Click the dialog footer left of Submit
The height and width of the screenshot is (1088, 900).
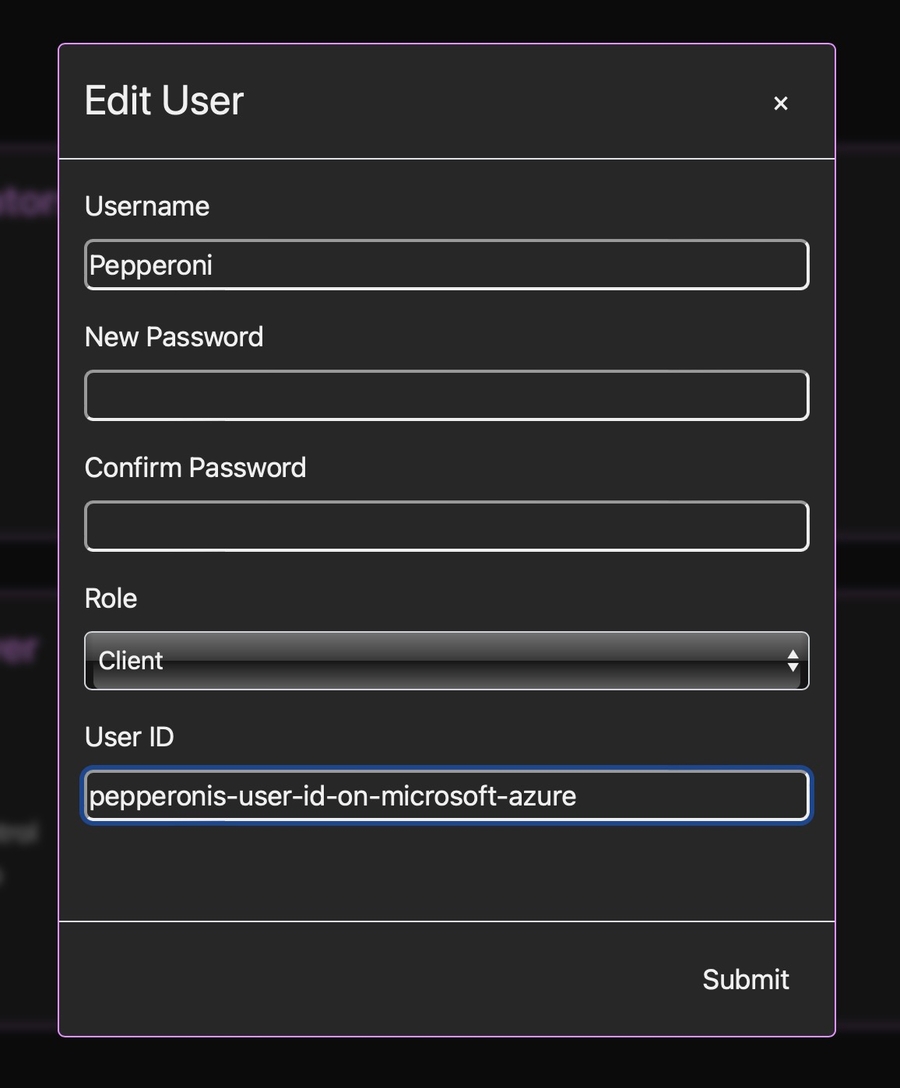[350, 979]
